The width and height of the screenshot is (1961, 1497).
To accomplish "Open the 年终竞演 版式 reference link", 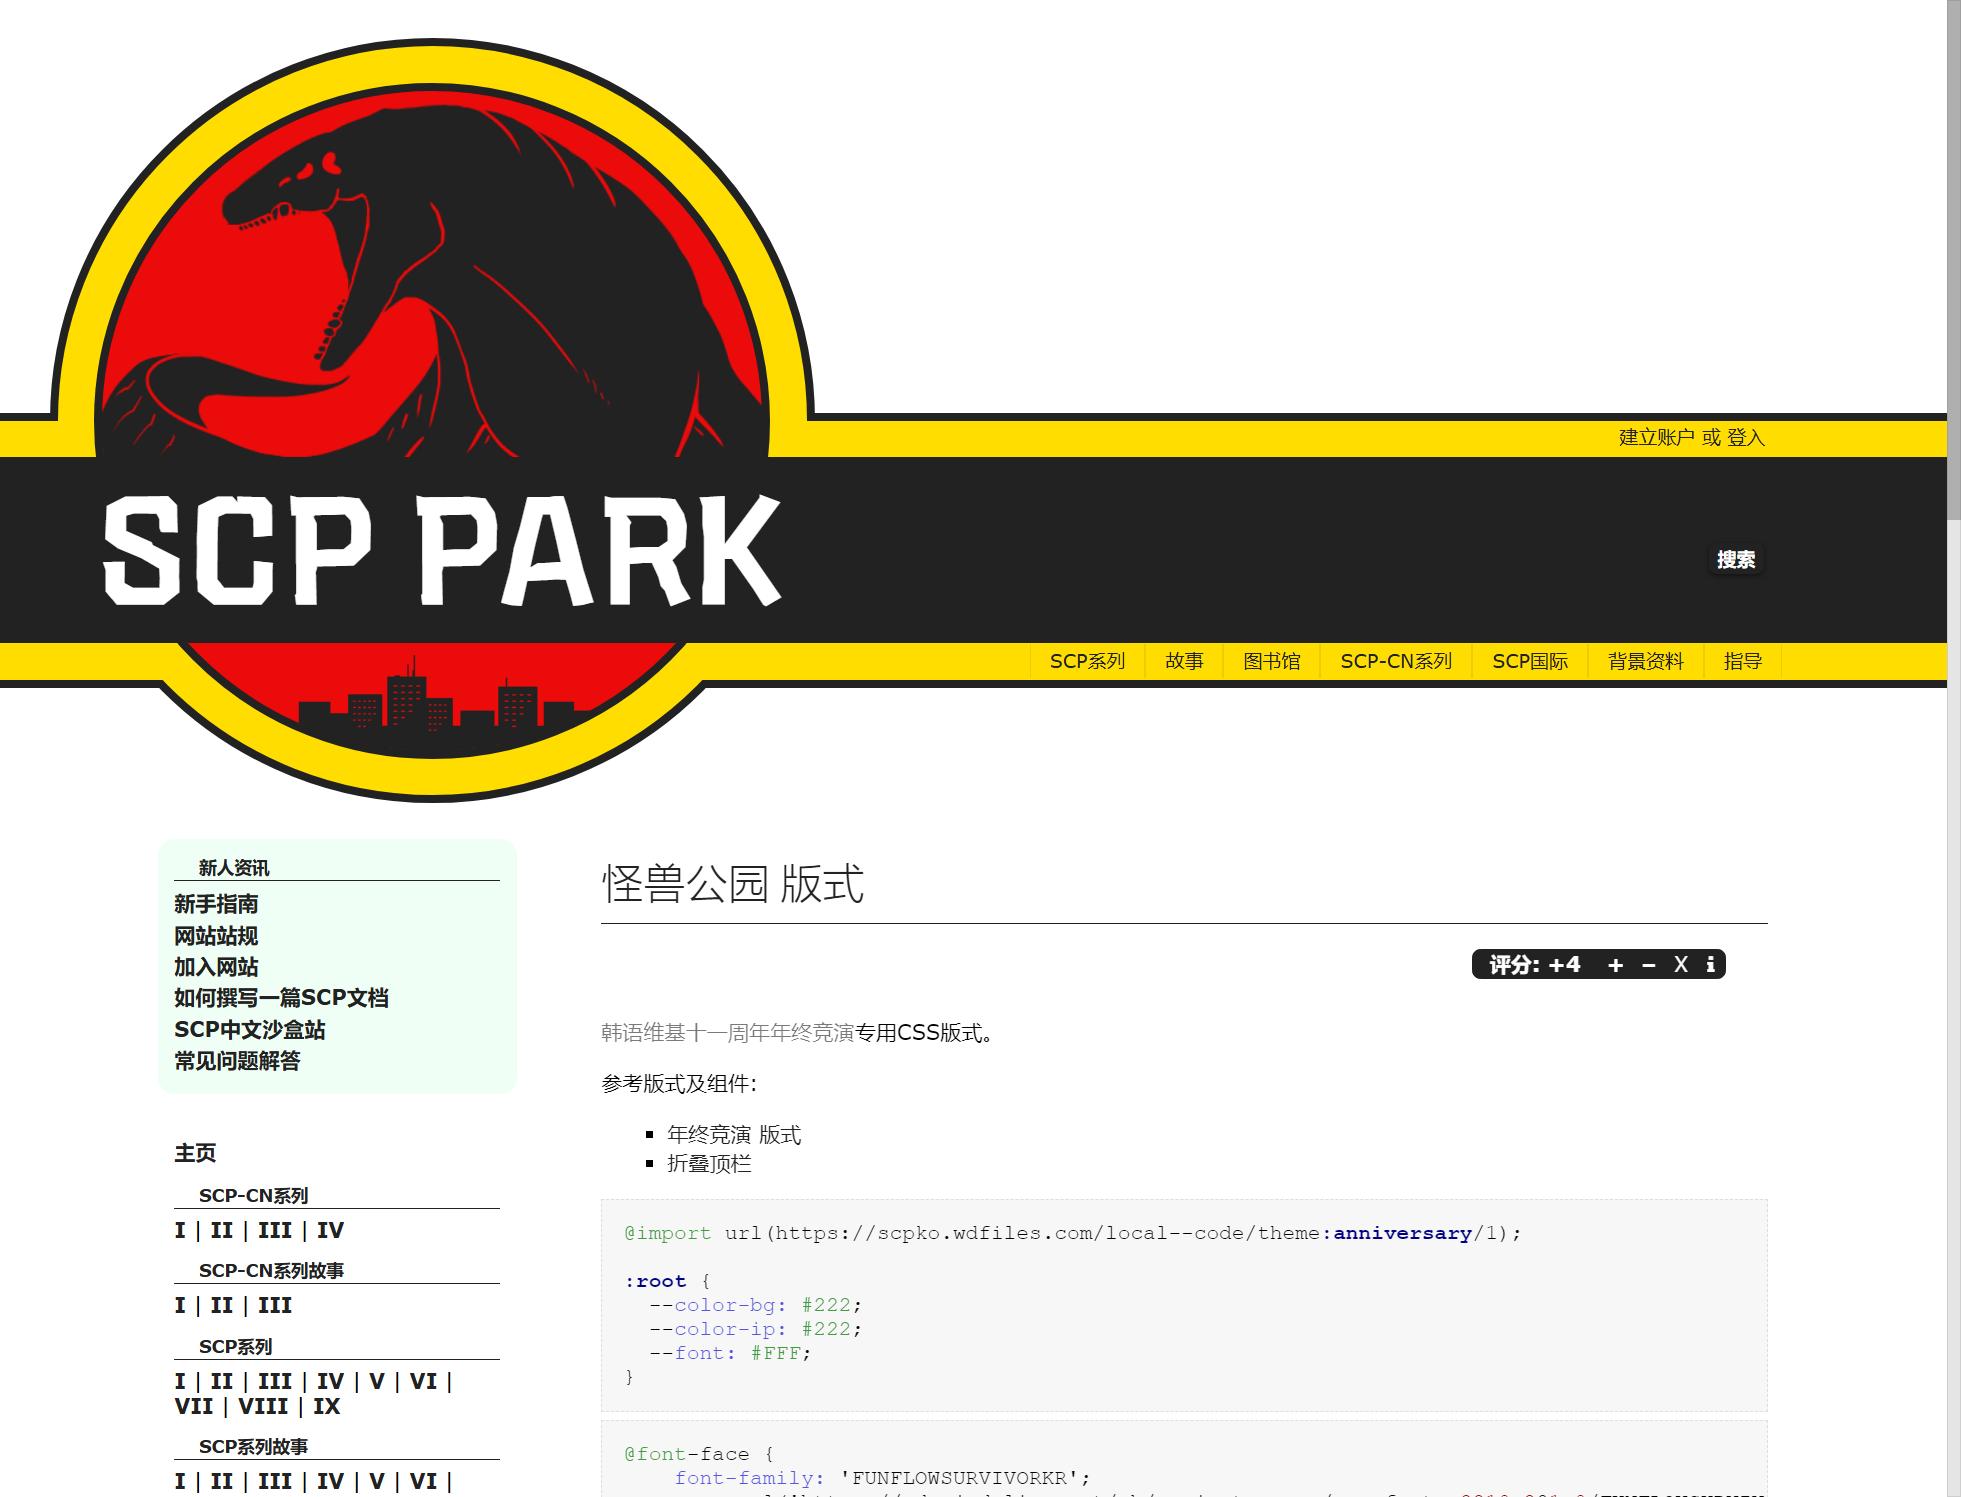I will pyautogui.click(x=734, y=1135).
